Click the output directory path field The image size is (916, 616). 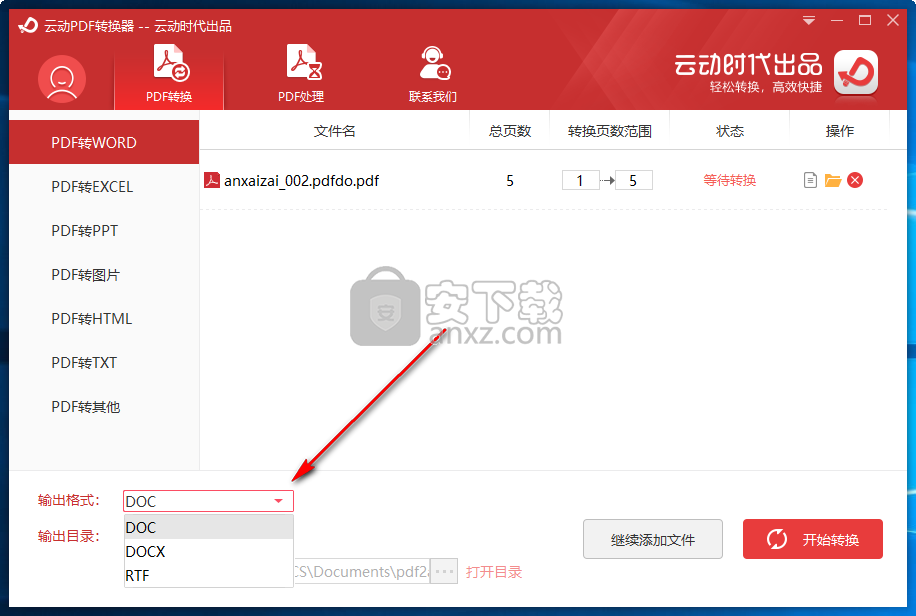[362, 571]
